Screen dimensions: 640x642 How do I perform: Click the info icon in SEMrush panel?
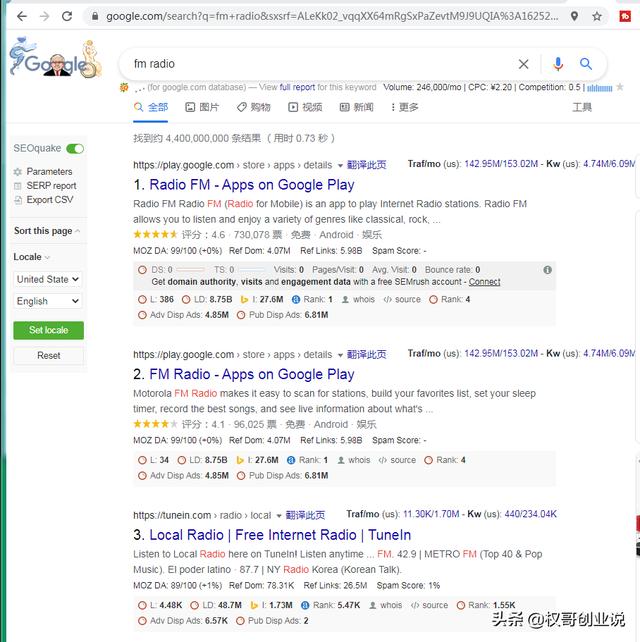(x=547, y=270)
